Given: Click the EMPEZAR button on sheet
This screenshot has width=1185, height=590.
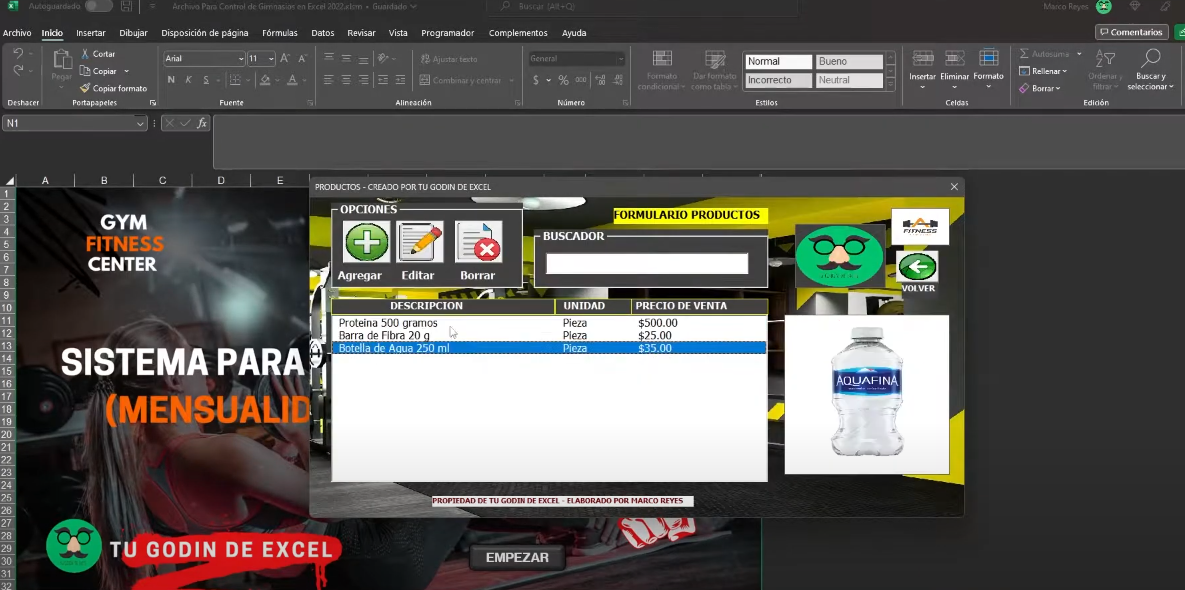Looking at the screenshot, I should (x=517, y=558).
